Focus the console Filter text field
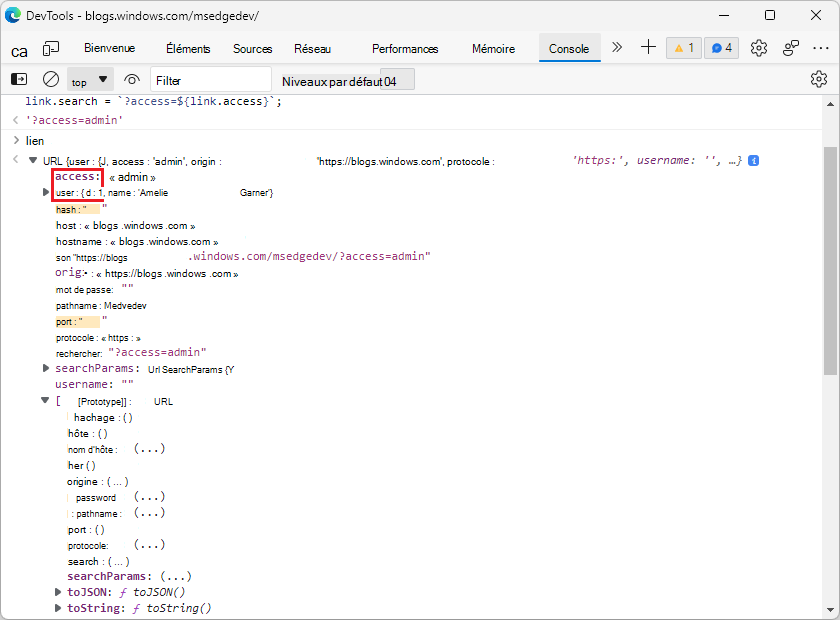 point(211,80)
